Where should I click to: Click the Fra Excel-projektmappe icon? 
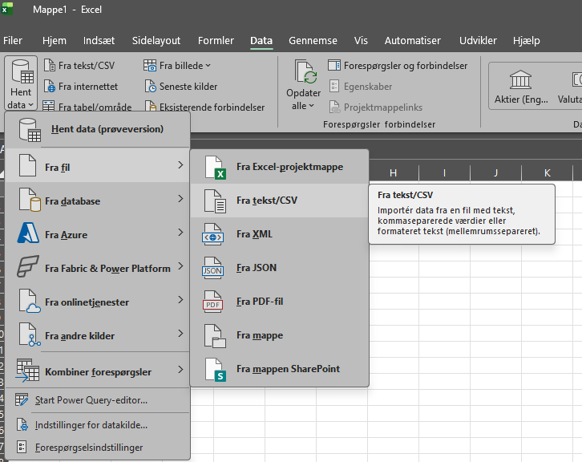pos(215,168)
